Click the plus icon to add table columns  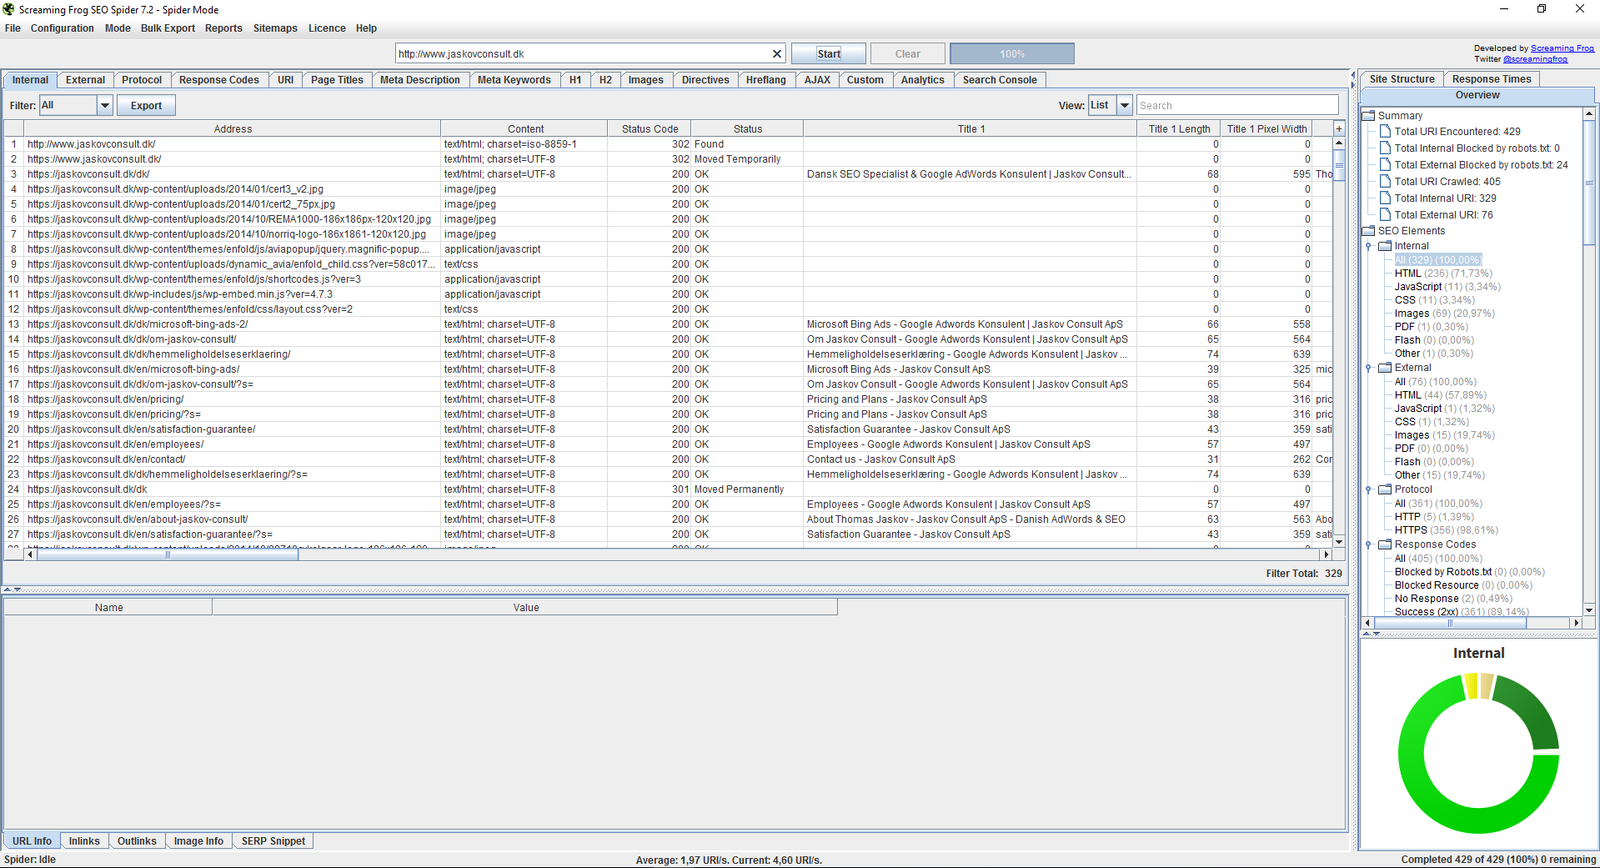(x=1339, y=129)
